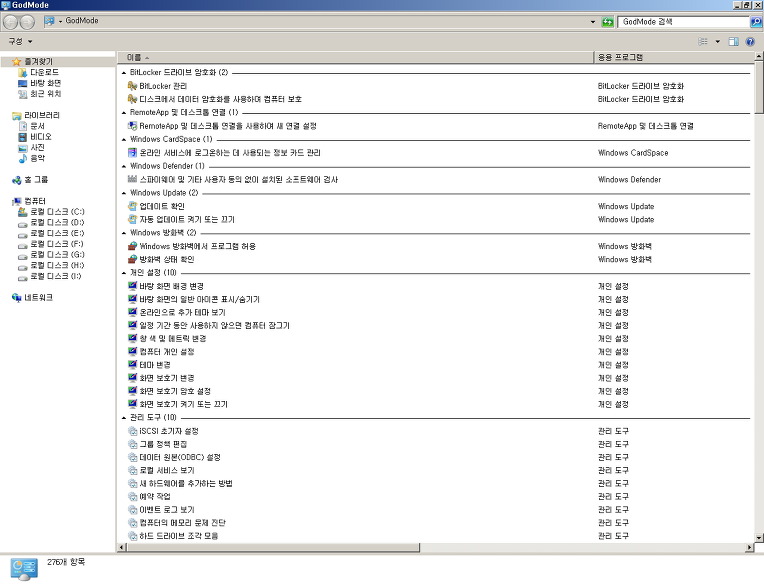Sort by the 이름 column header

coord(355,57)
